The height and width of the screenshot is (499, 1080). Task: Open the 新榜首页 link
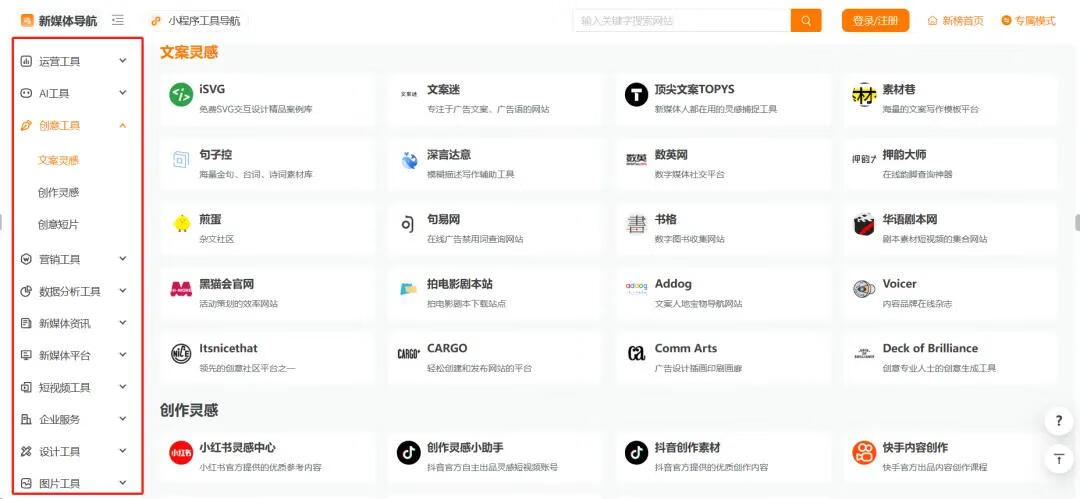pos(955,21)
